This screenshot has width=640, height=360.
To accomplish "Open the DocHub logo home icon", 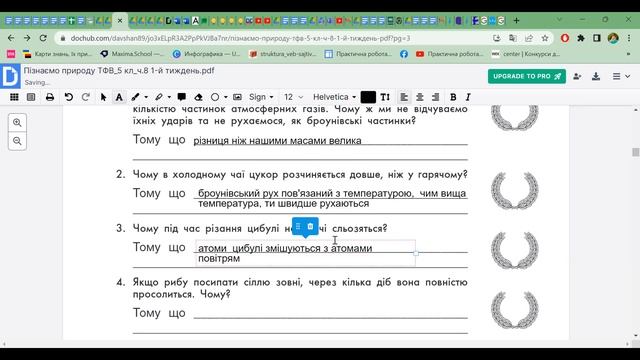I will 10,76.
